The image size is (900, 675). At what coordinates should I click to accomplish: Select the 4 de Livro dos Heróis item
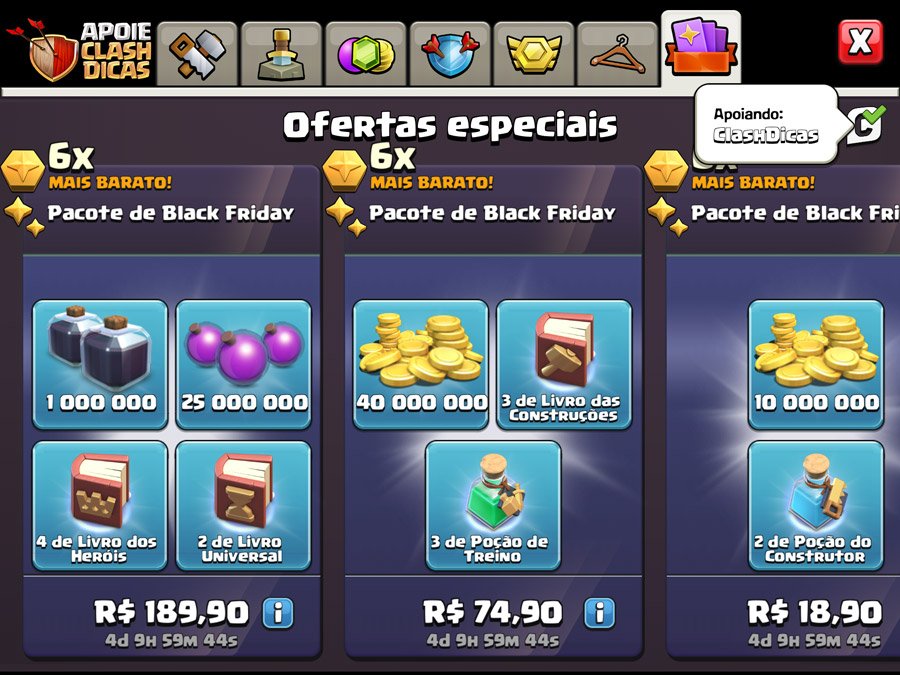click(100, 506)
